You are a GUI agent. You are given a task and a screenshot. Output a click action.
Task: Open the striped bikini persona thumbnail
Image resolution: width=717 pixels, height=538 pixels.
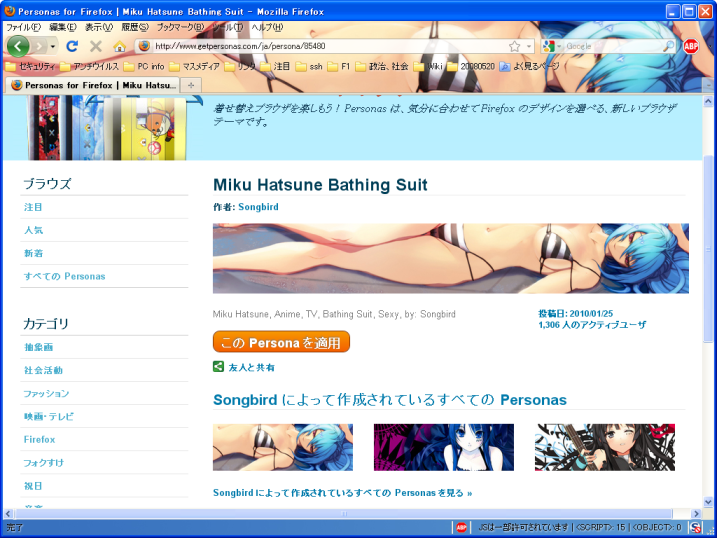coord(283,447)
